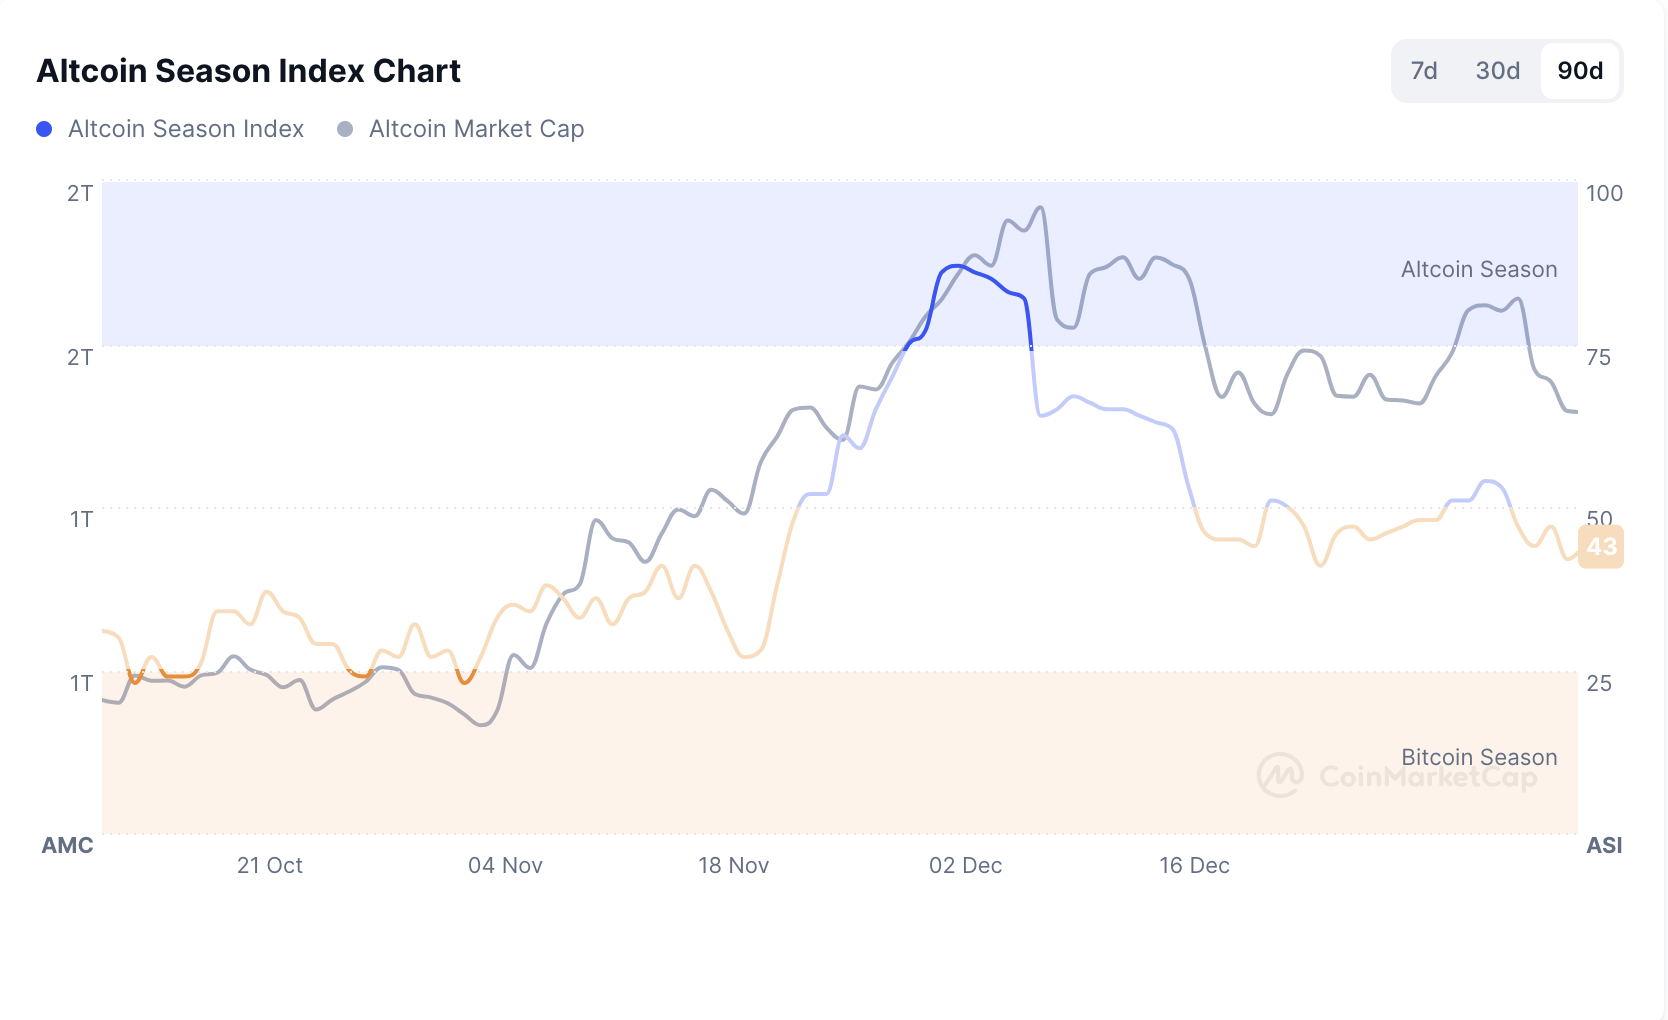
Task: Toggle the Altcoin Season Index series label
Action: [186, 129]
